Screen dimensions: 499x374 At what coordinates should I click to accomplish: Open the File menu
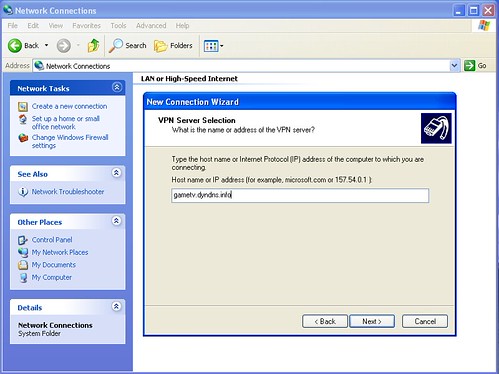coord(13,26)
